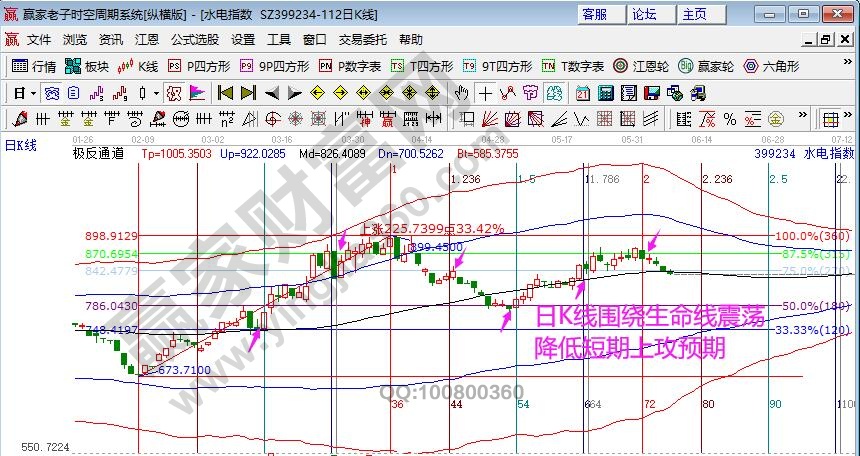The width and height of the screenshot is (860, 456).
Task: Open the 江恩 menu
Action: coord(147,40)
